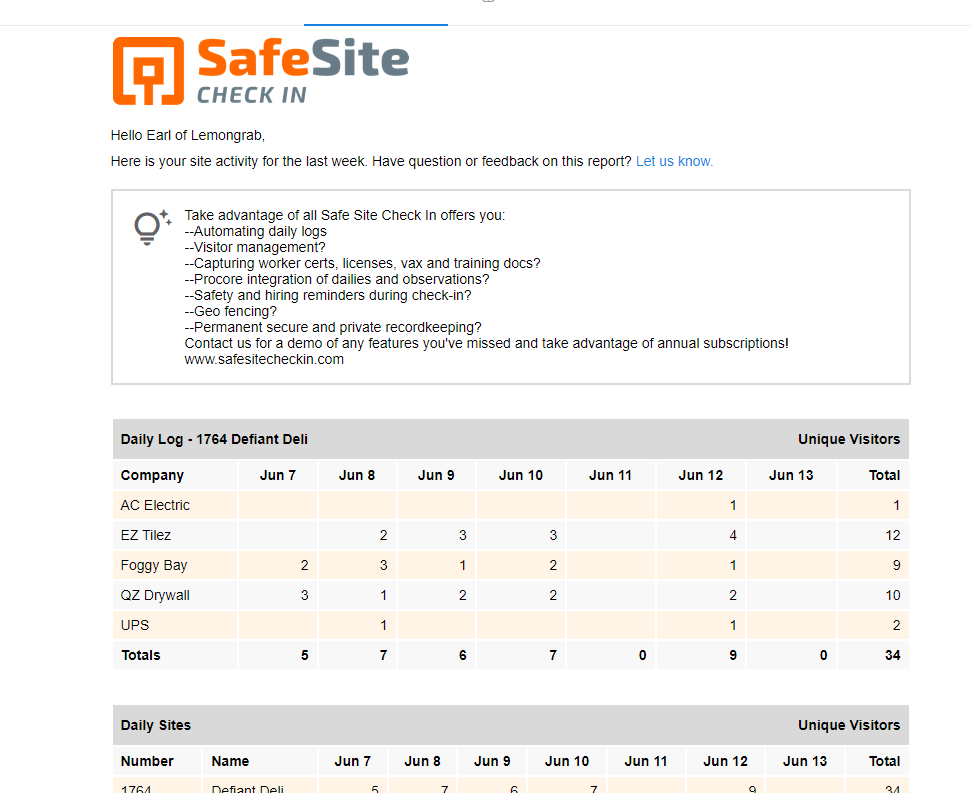Click the Daily Sites "Jun 10" column header
Viewport: 971px width, 793px height.
(567, 761)
